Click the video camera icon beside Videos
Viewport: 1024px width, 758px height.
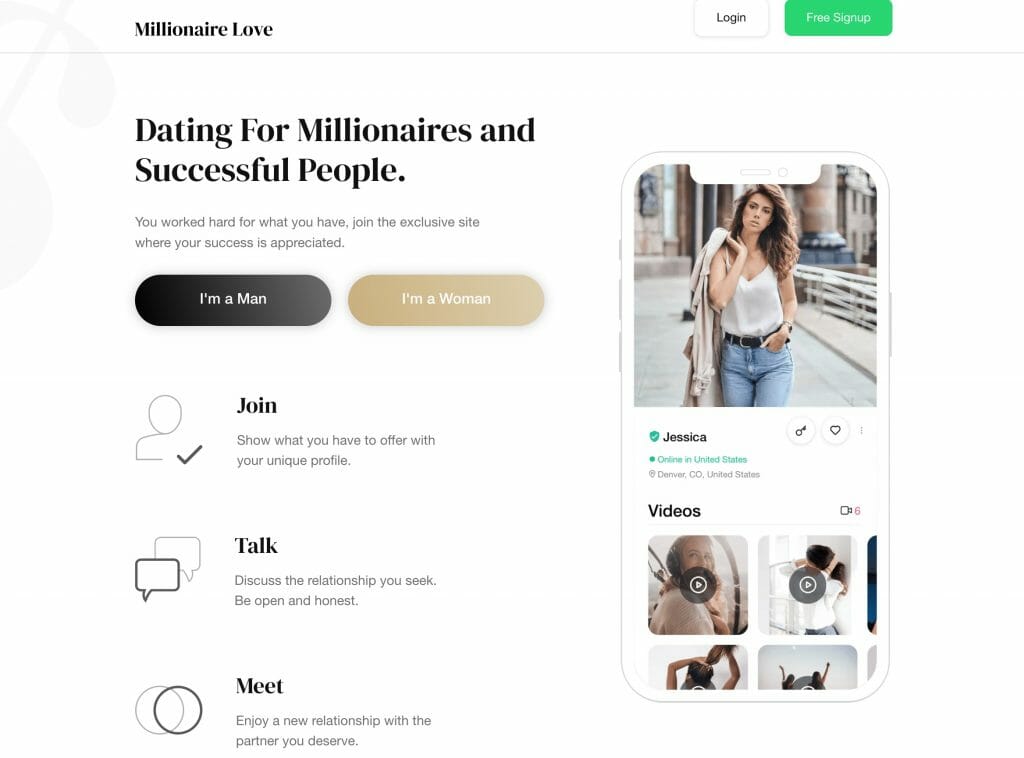846,511
